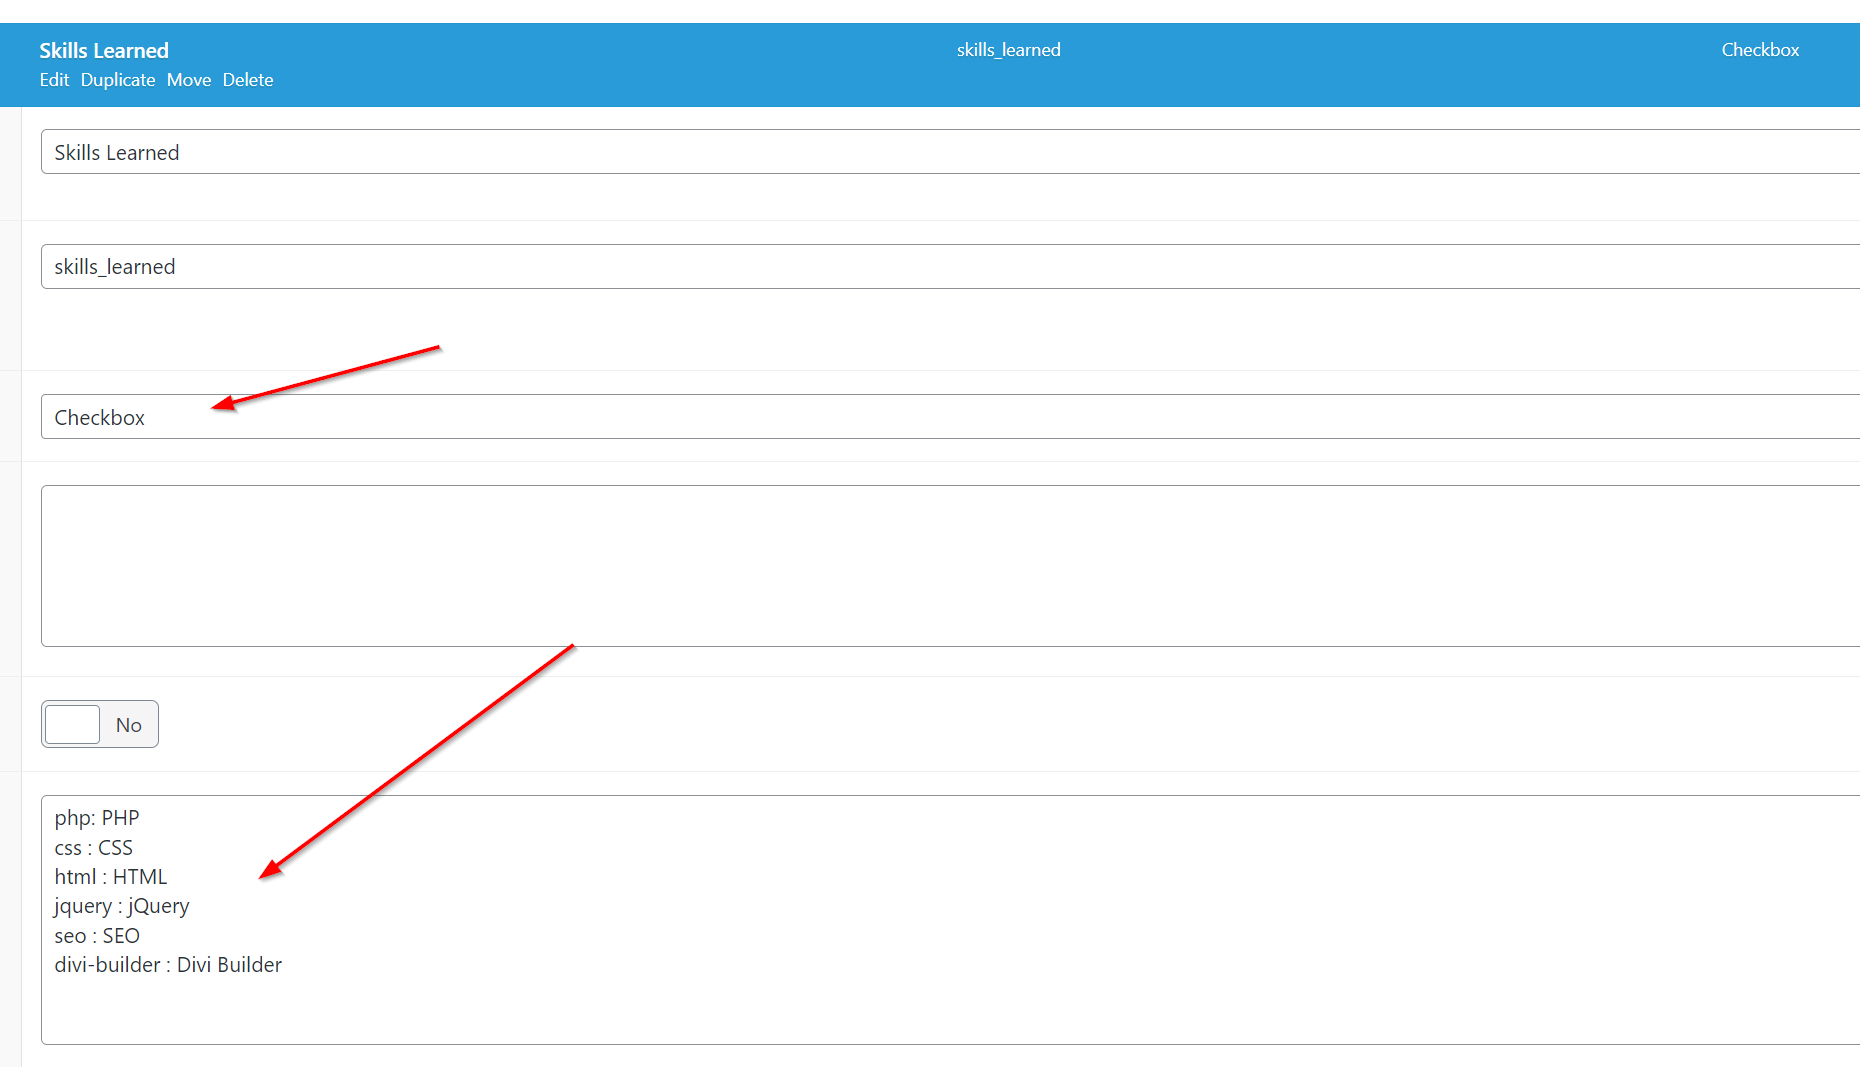The height and width of the screenshot is (1067, 1860).
Task: Place cursor on the seo : SEO line
Action: (97, 936)
